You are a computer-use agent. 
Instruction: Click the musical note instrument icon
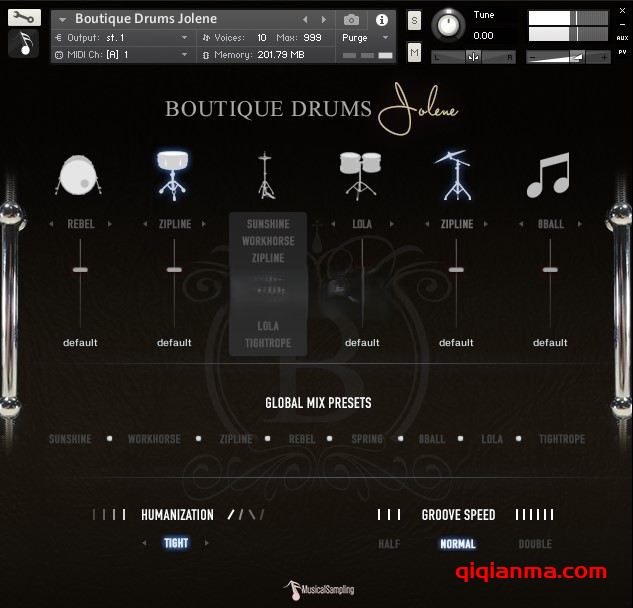pyautogui.click(x=23, y=43)
